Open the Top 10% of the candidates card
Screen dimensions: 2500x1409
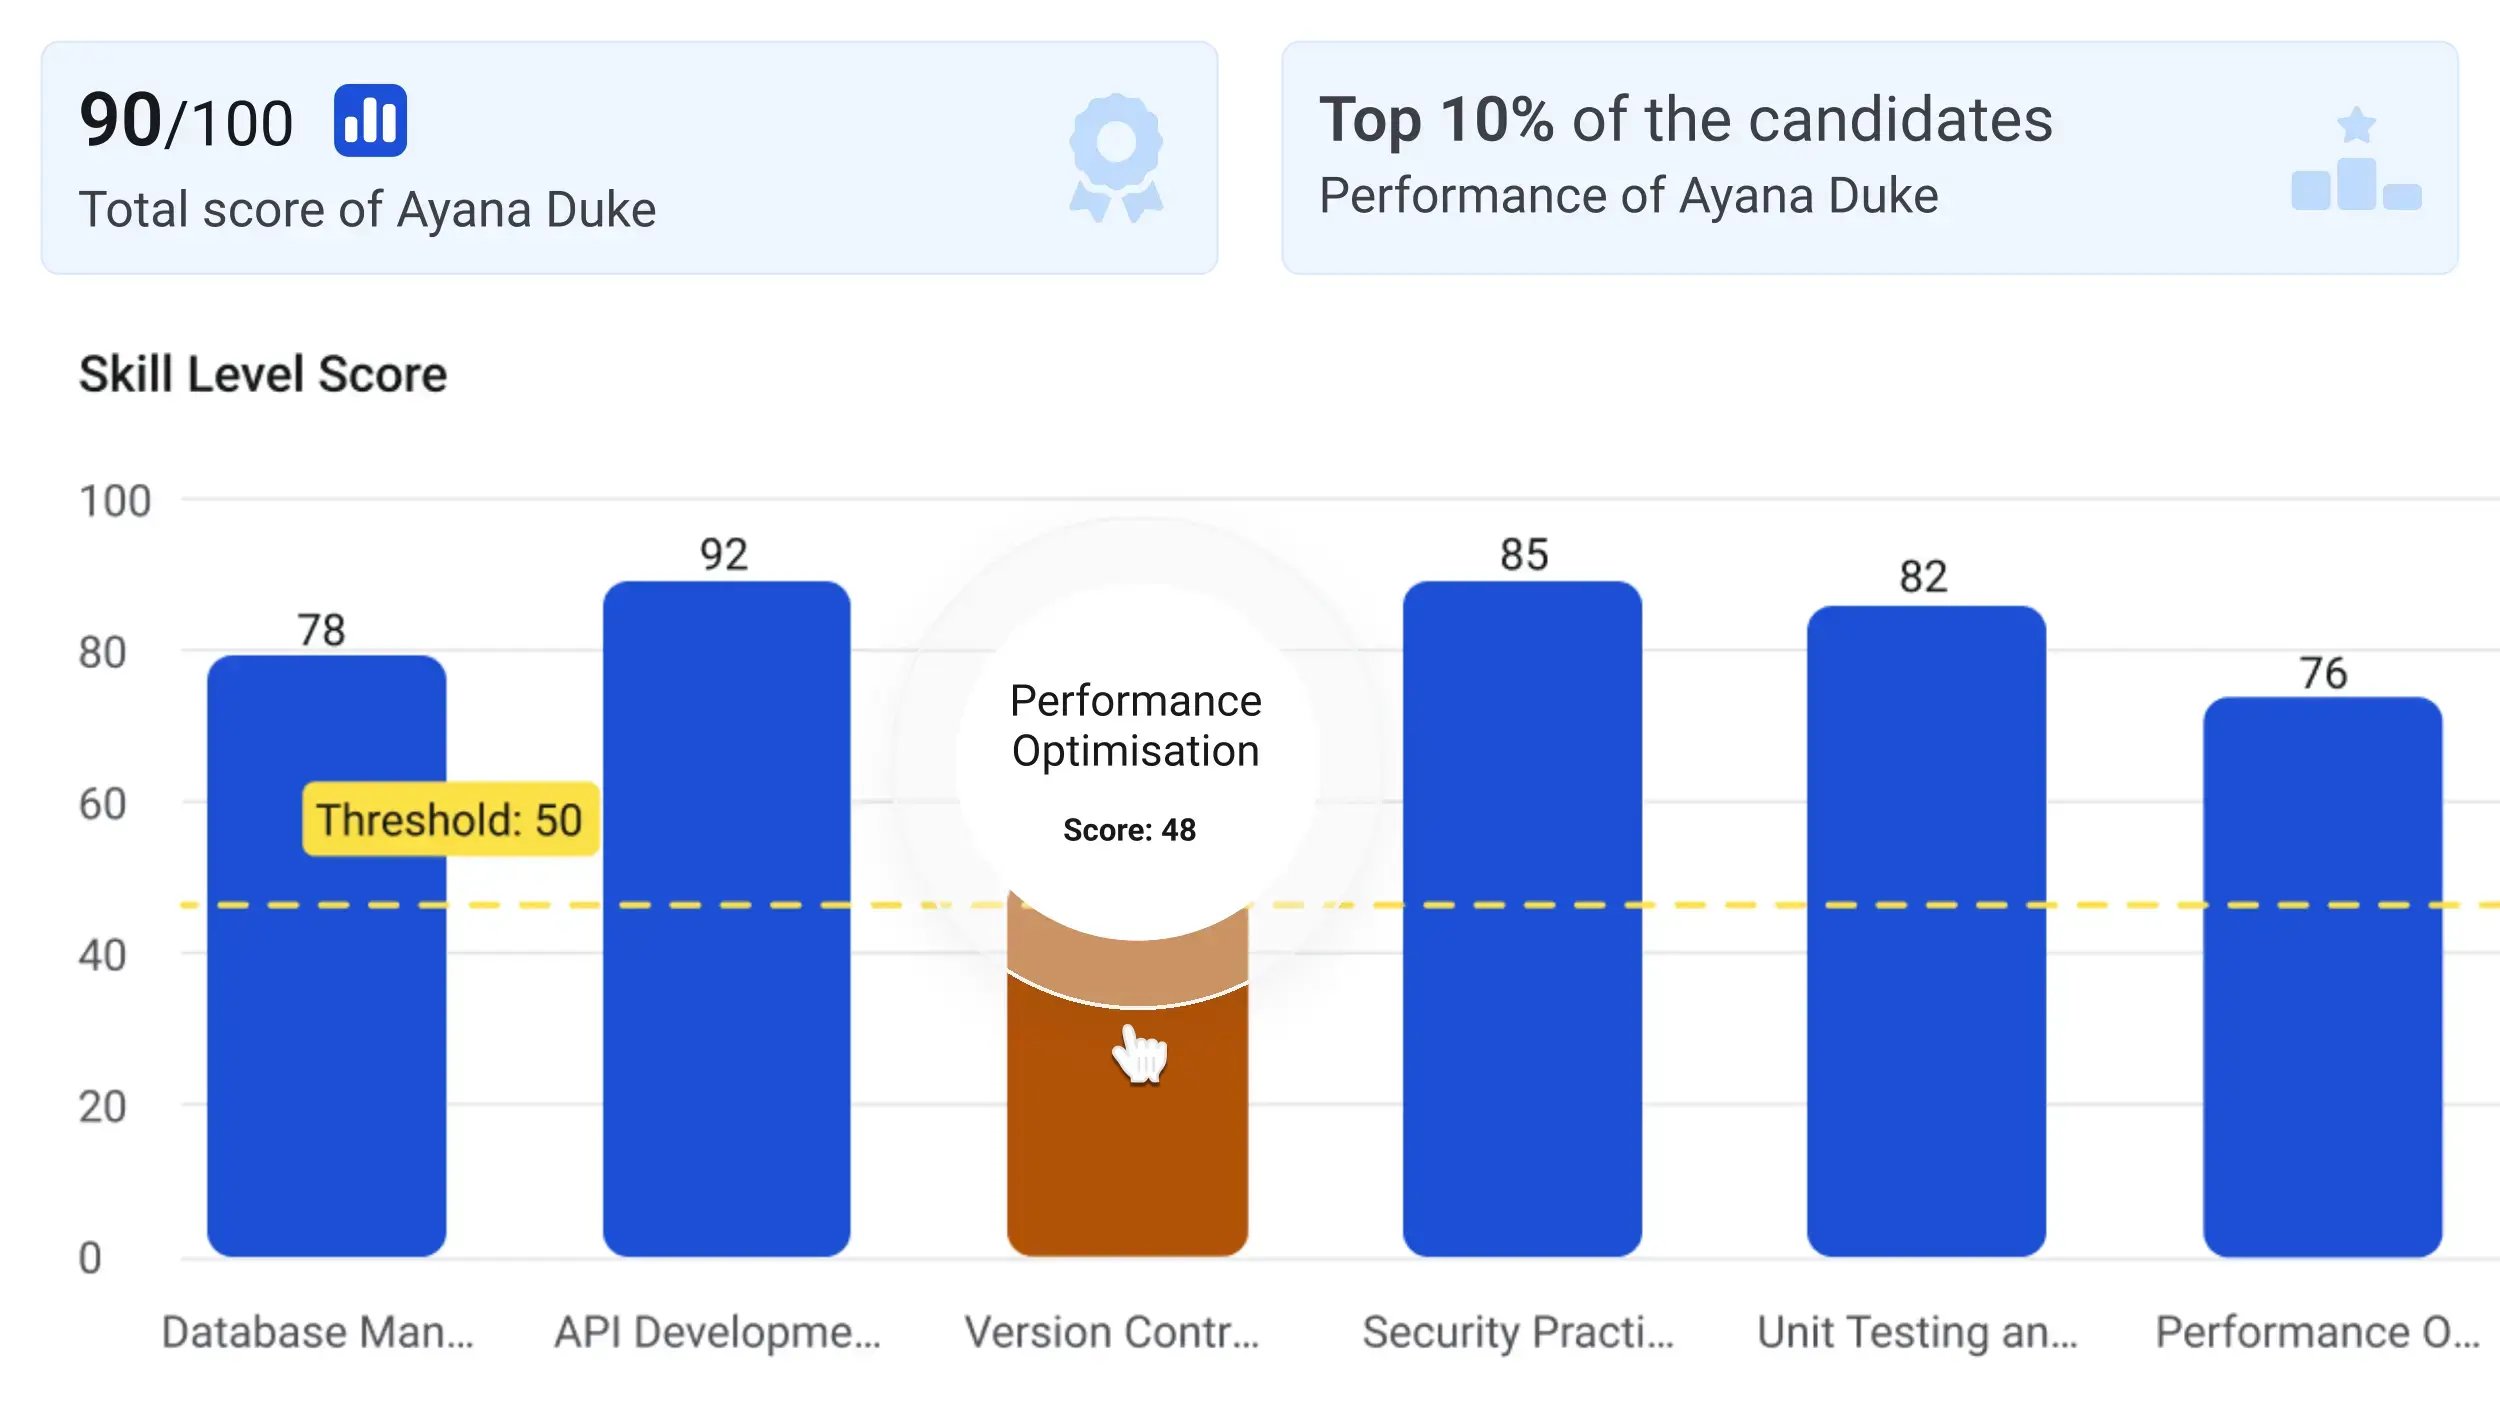coord(1869,158)
